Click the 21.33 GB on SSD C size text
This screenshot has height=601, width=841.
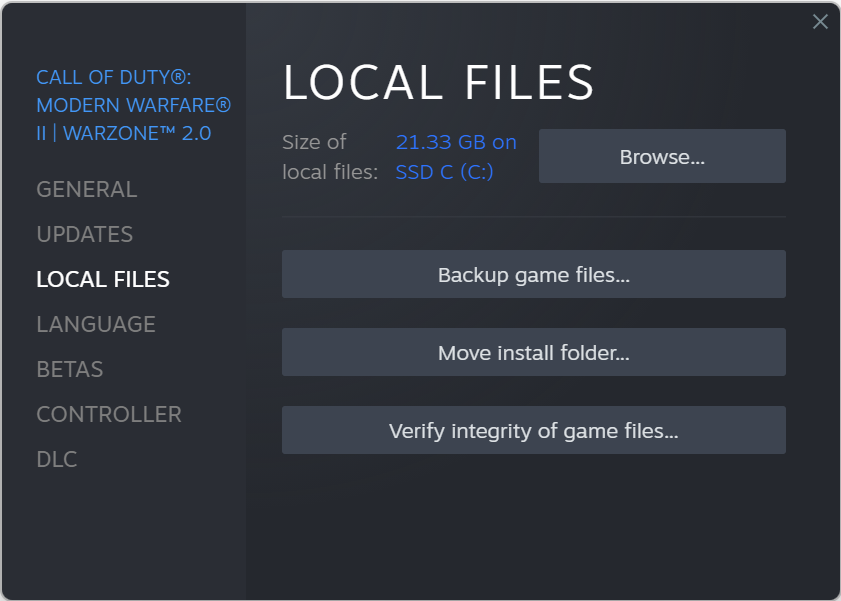456,157
